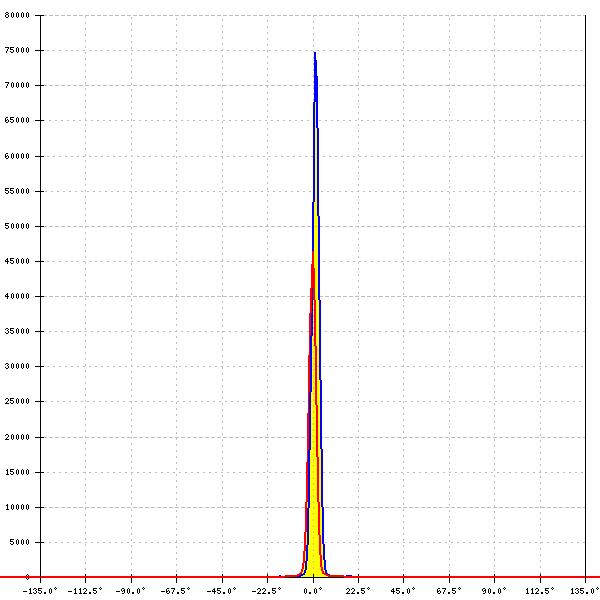Click the -135.0° x-axis label
Screen dimensions: 600x600
pos(40,590)
